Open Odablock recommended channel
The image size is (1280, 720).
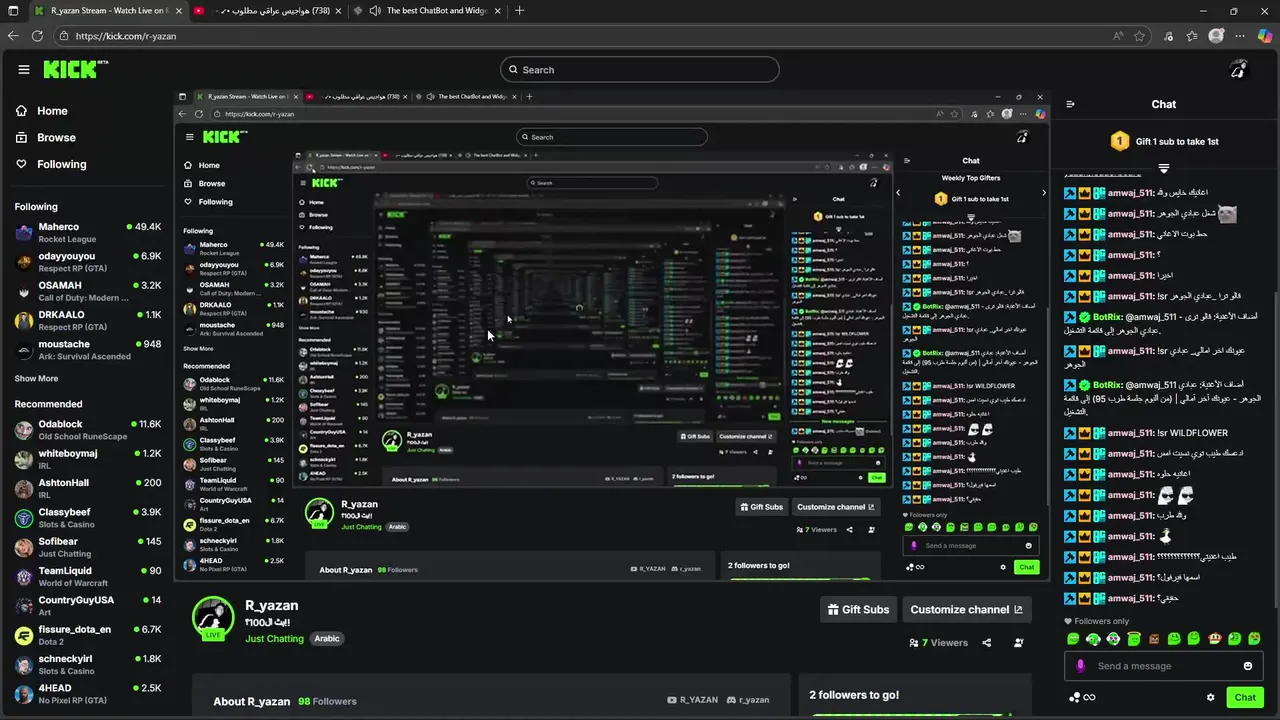(x=88, y=430)
